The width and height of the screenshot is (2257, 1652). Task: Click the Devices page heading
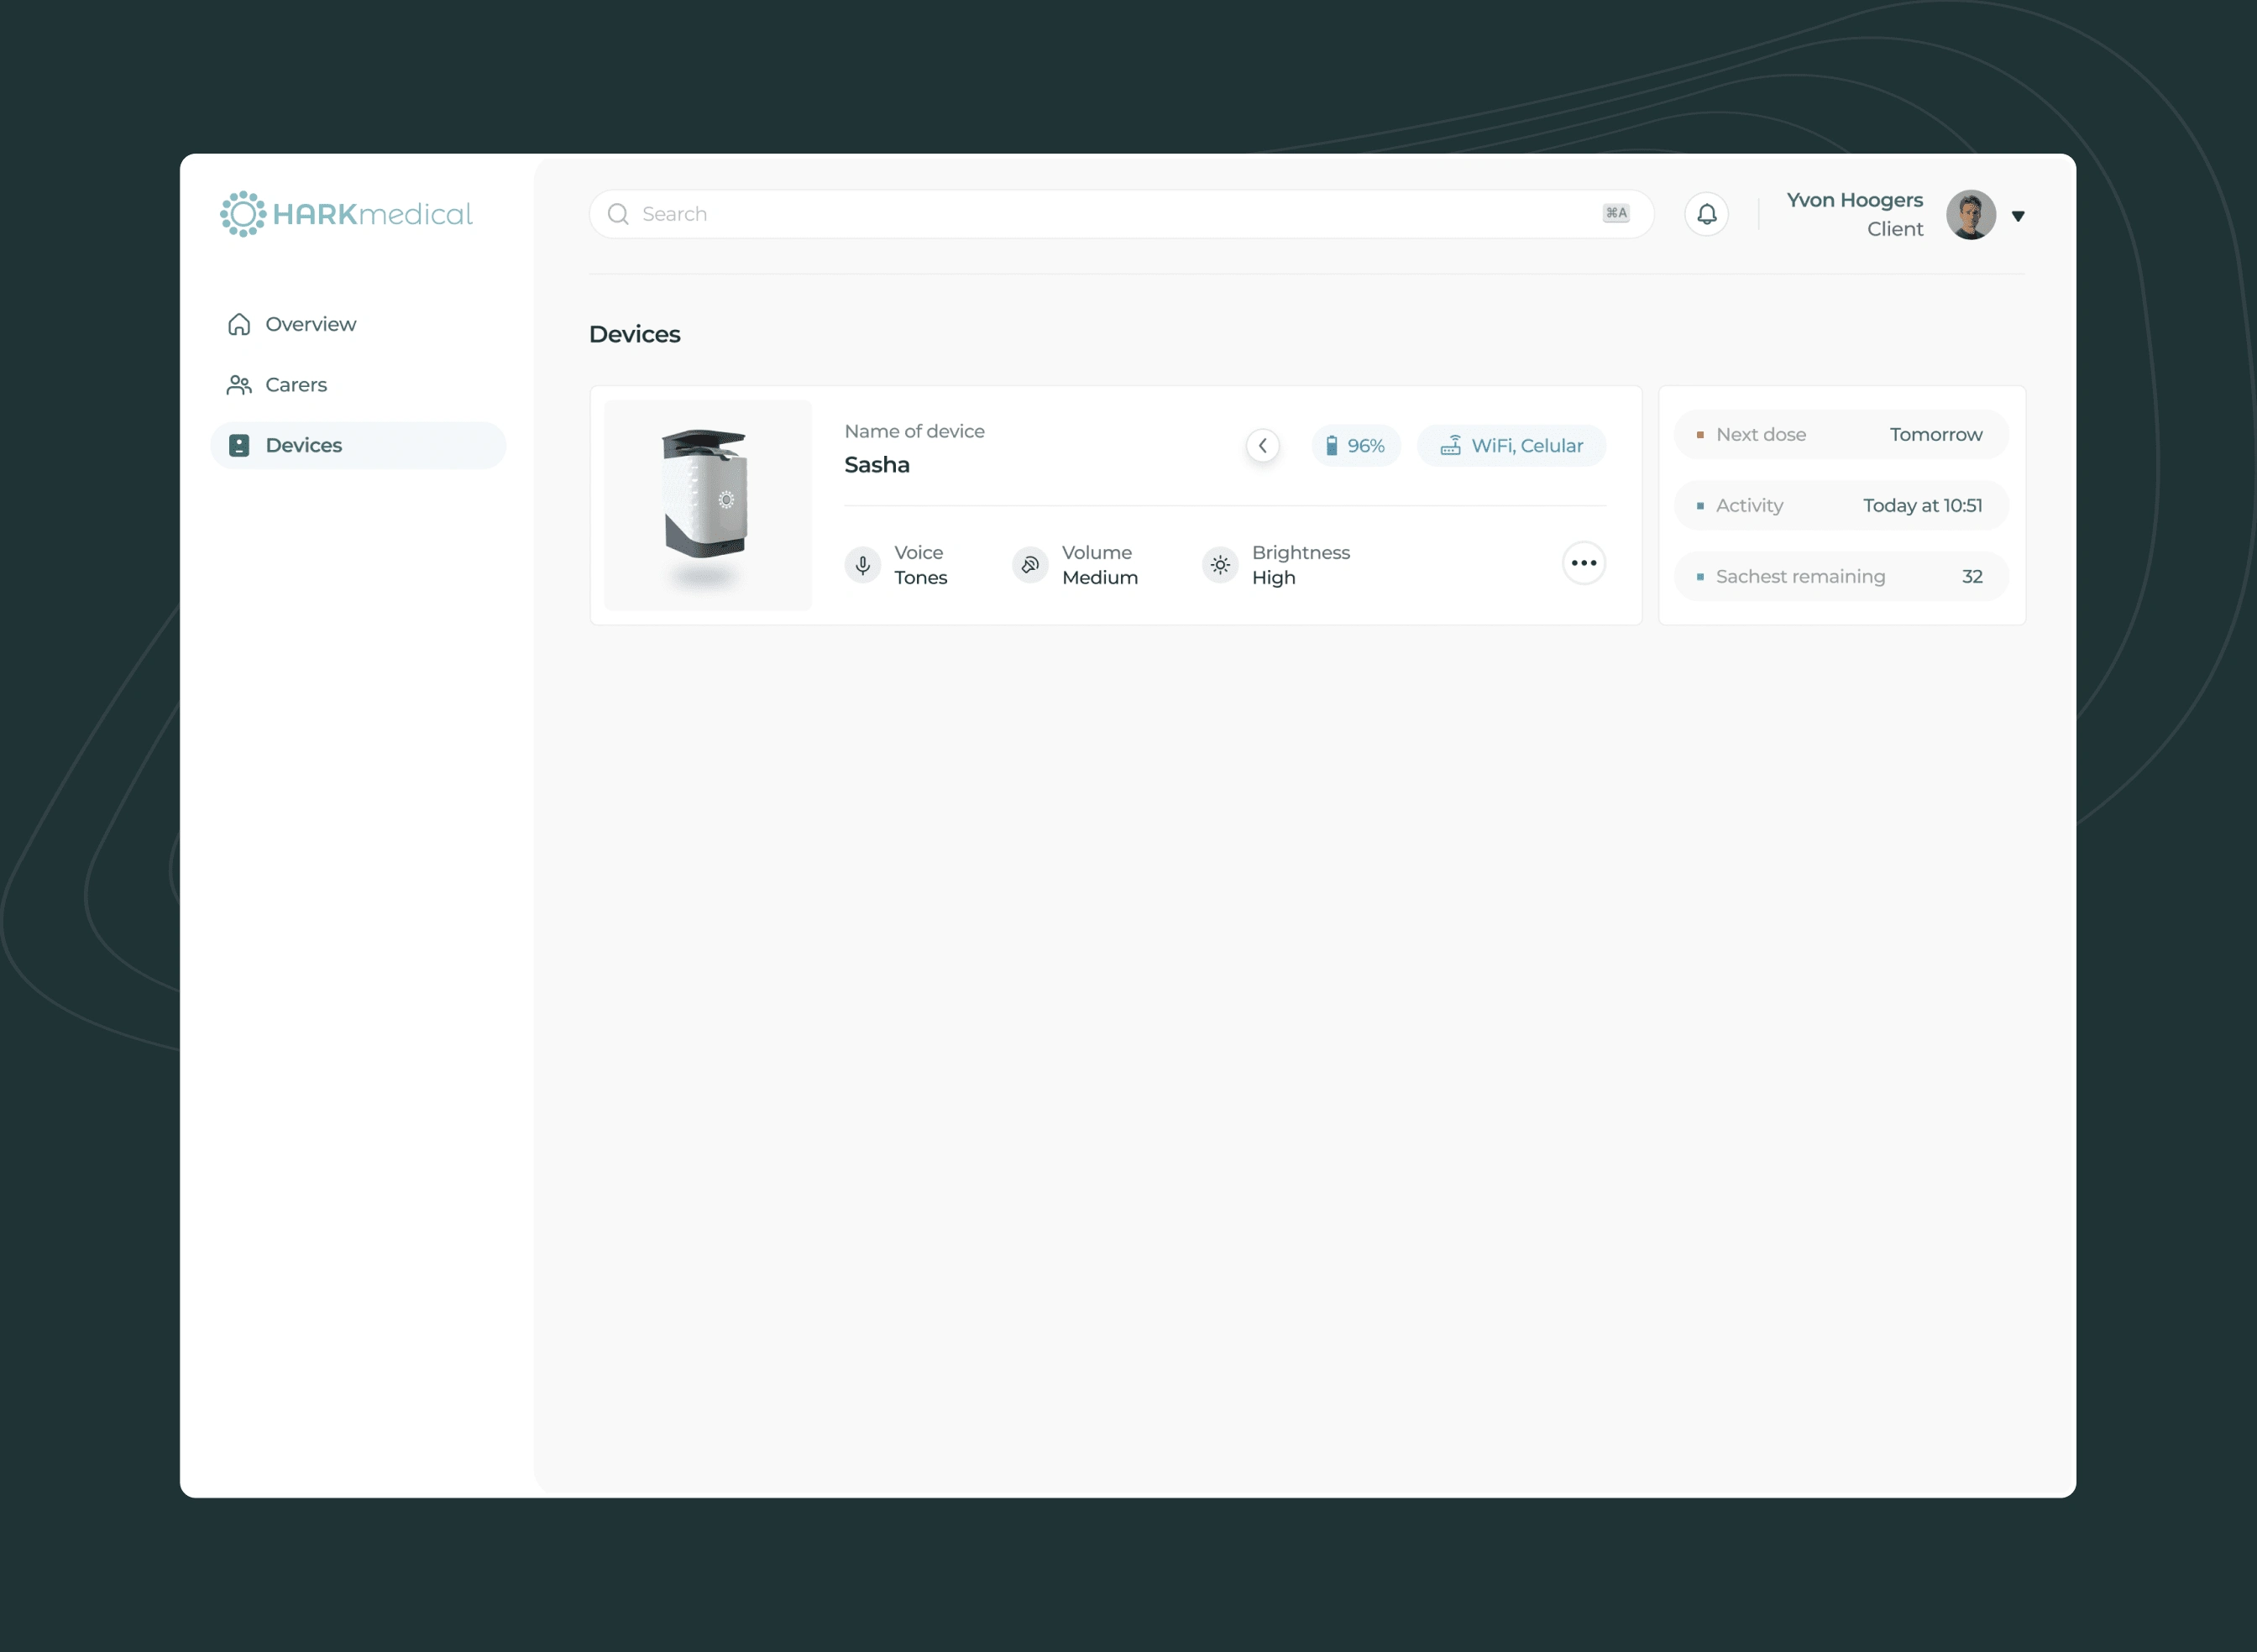point(635,334)
